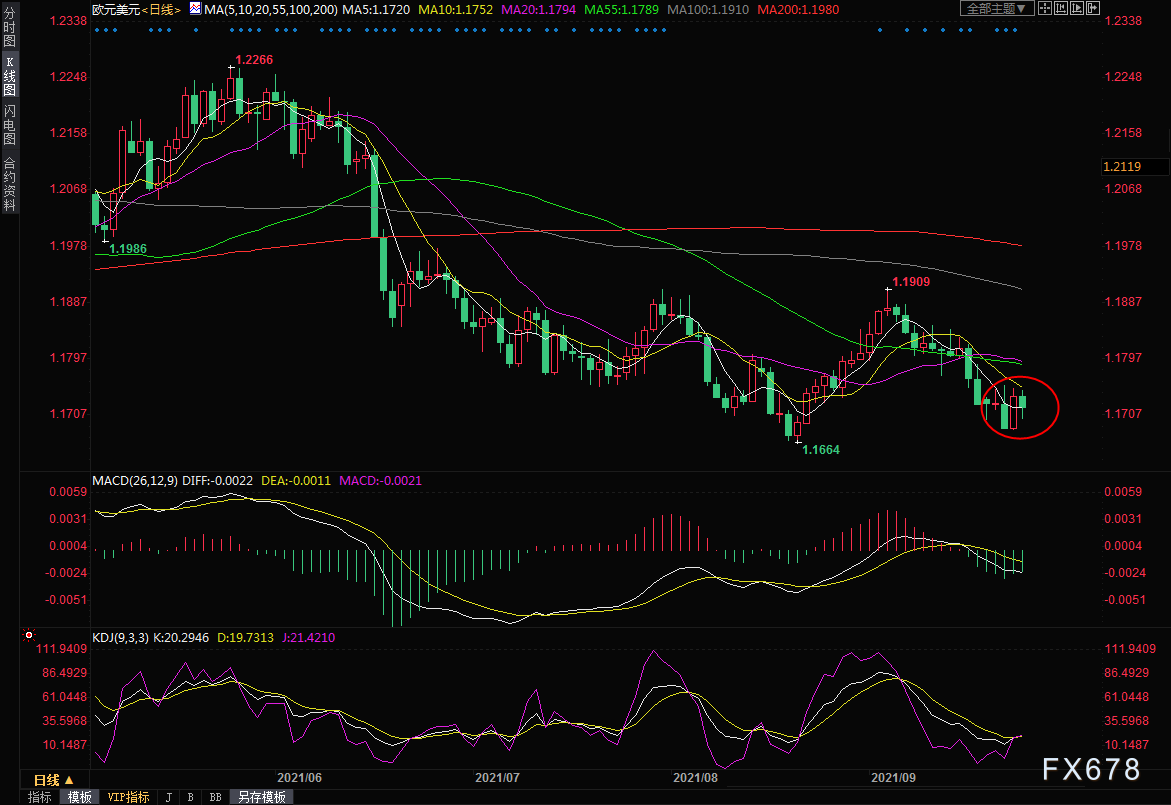
Task: Select the 指标 bottom tab
Action: 39,797
